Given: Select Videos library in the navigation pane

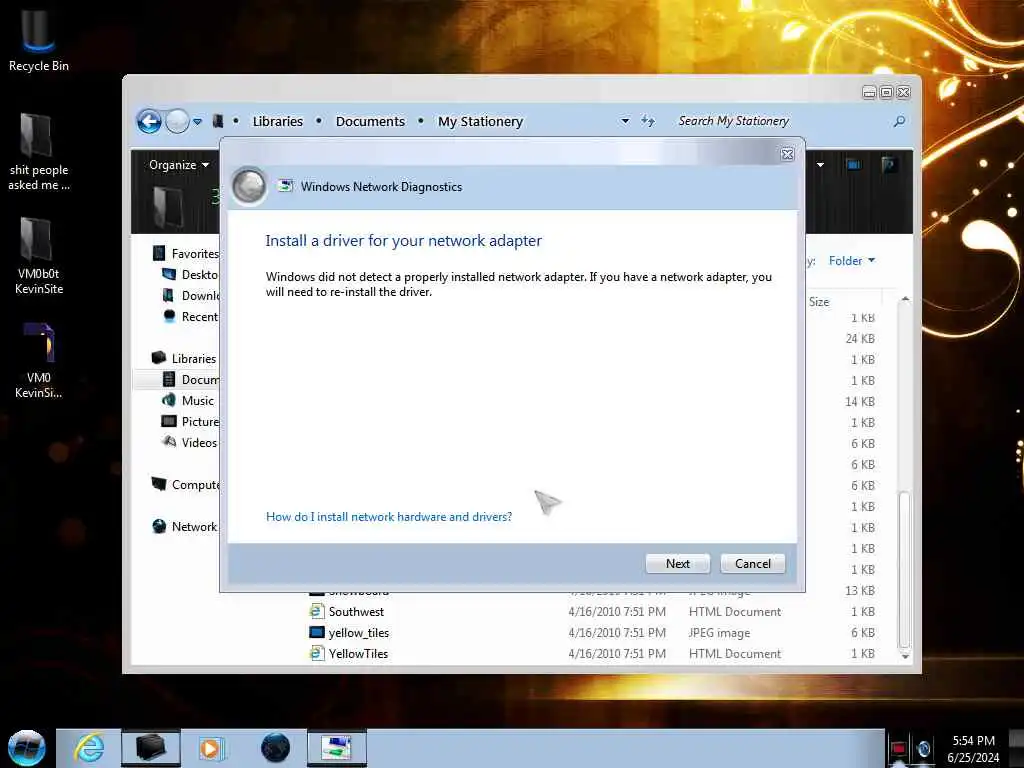Looking at the screenshot, I should [x=189, y=442].
